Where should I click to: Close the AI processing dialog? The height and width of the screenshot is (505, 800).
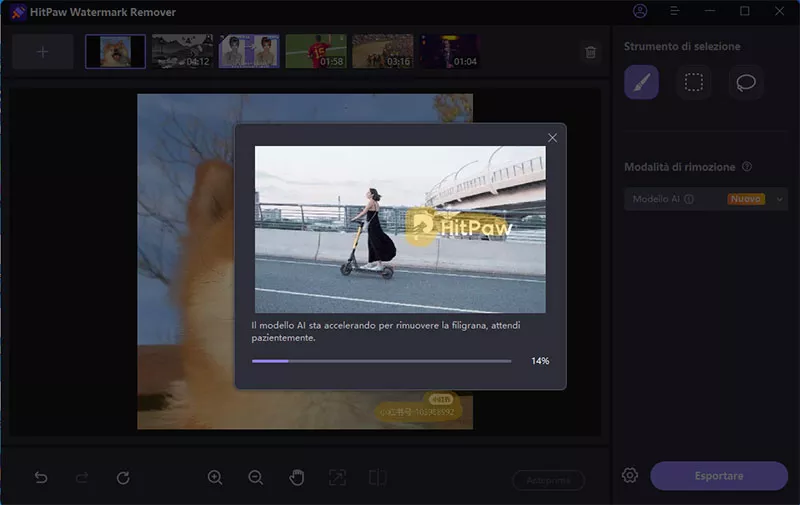(x=552, y=138)
